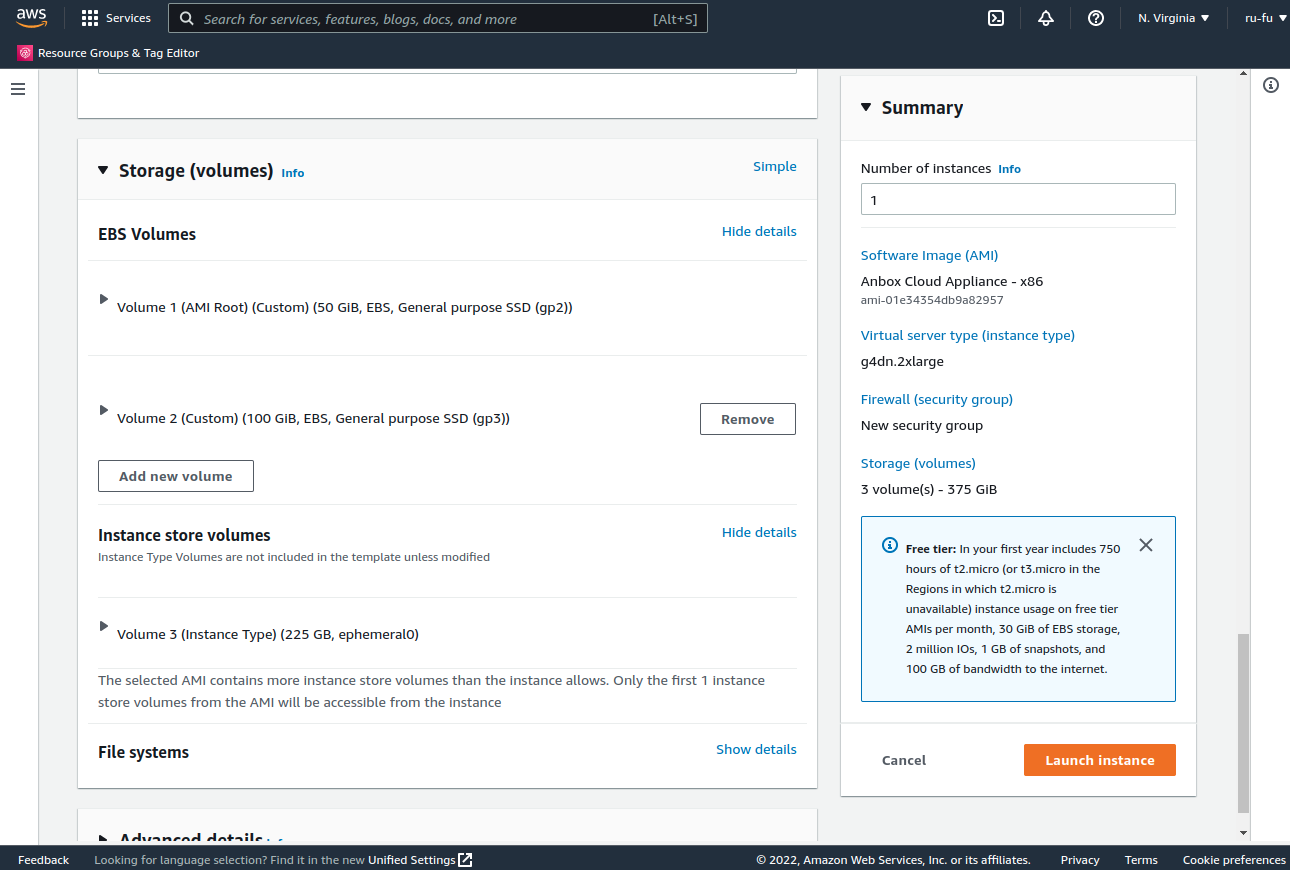Screen dimensions: 1290x870
Task: Open the notifications bell
Action: tap(1046, 18)
